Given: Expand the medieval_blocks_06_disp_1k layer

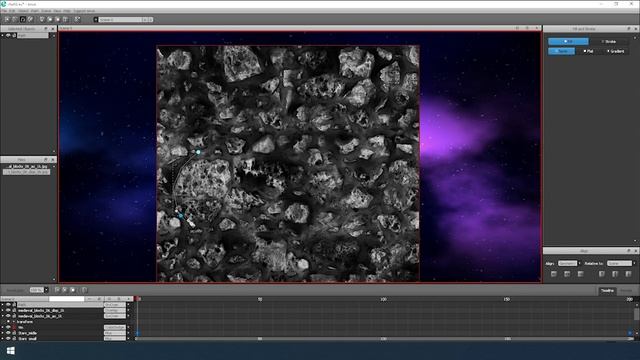Looking at the screenshot, I should coord(2,310).
